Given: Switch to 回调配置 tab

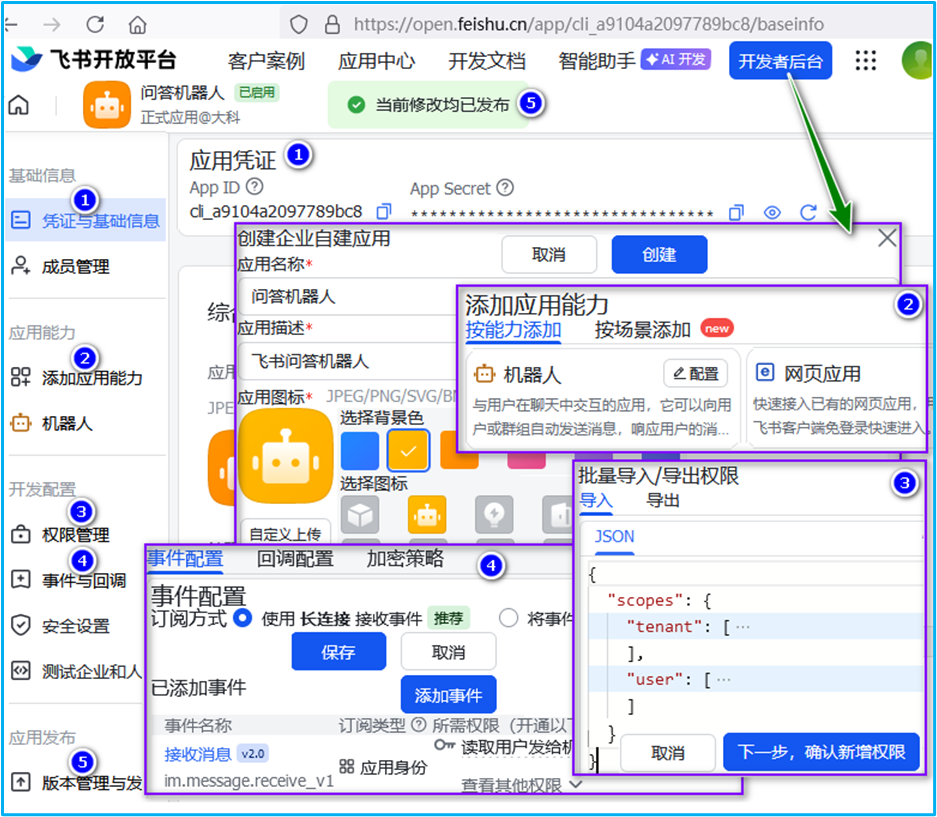Looking at the screenshot, I should 295,559.
